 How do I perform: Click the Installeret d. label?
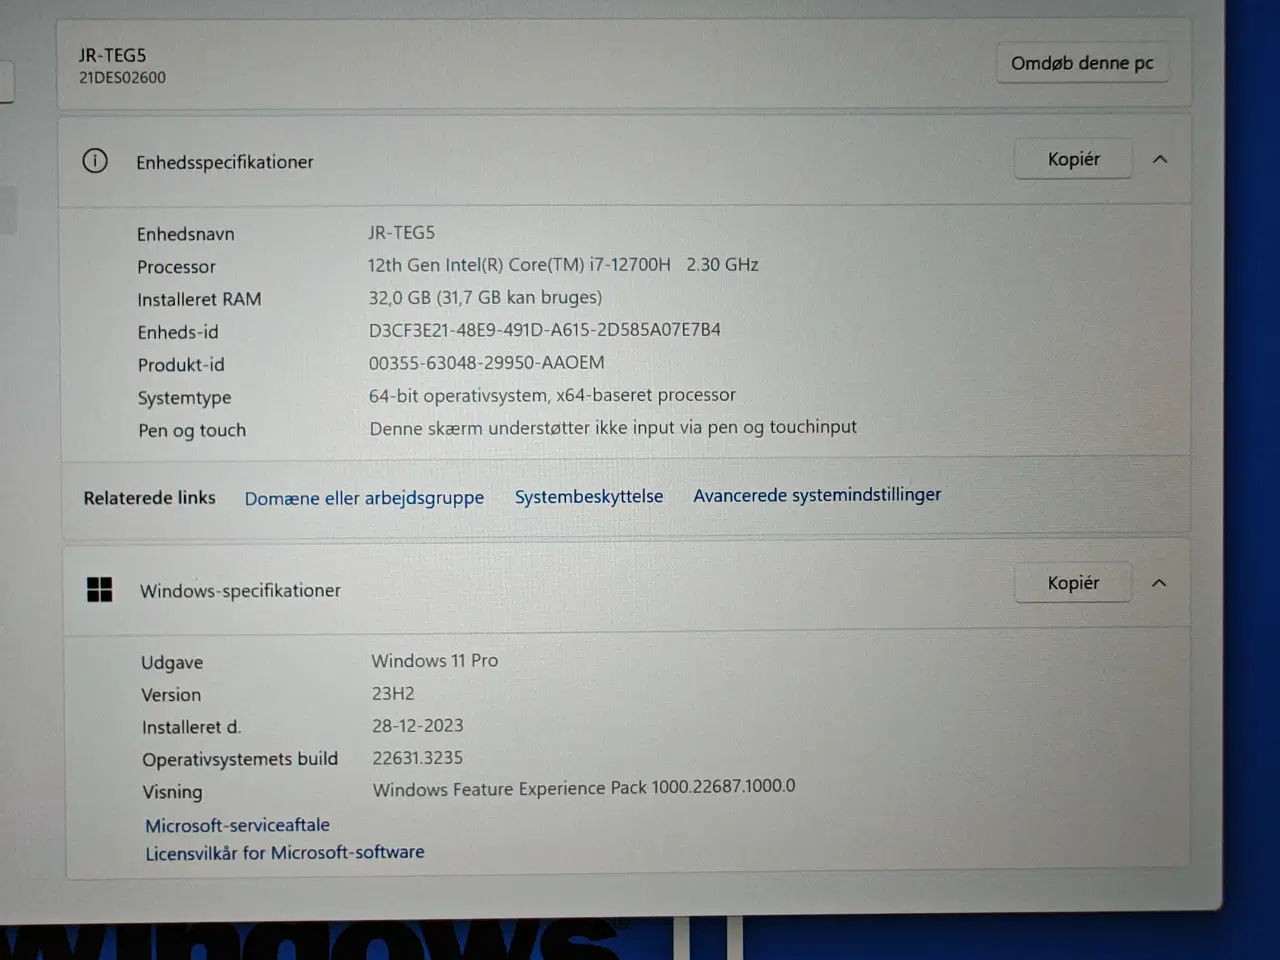pyautogui.click(x=191, y=727)
